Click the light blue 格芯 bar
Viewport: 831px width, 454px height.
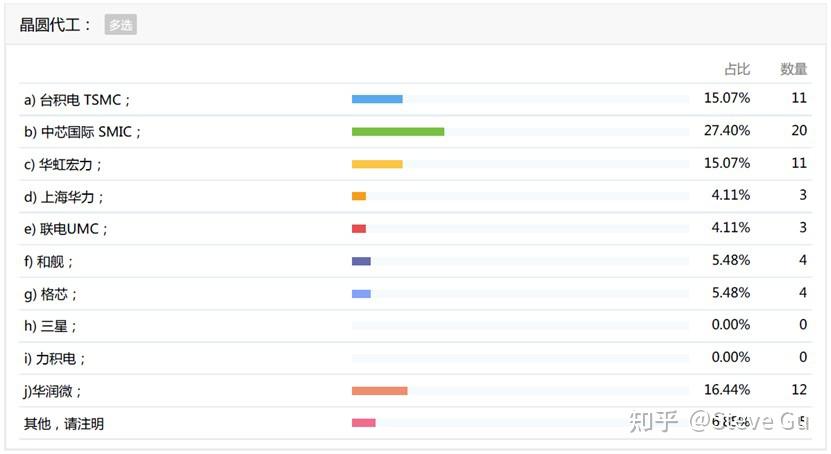pyautogui.click(x=361, y=293)
